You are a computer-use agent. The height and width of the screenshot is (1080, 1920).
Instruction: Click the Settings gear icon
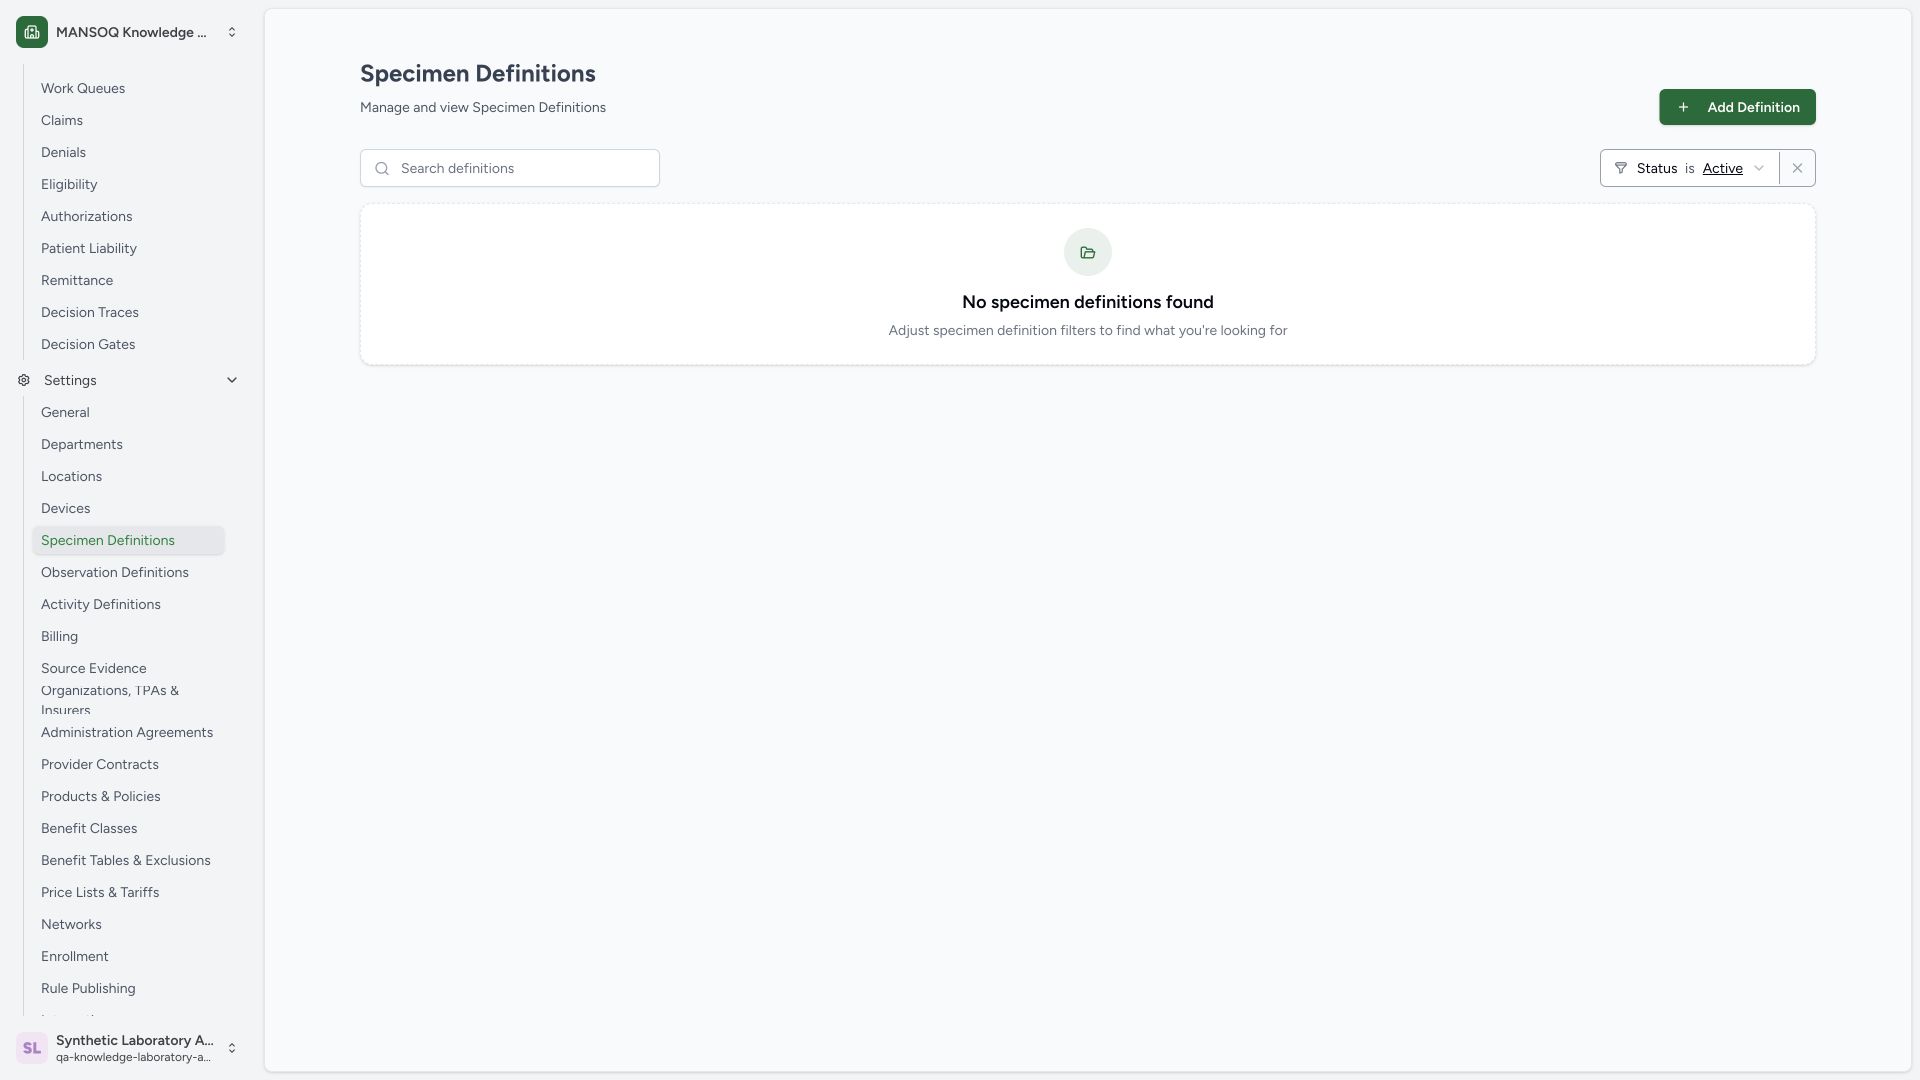(x=24, y=380)
